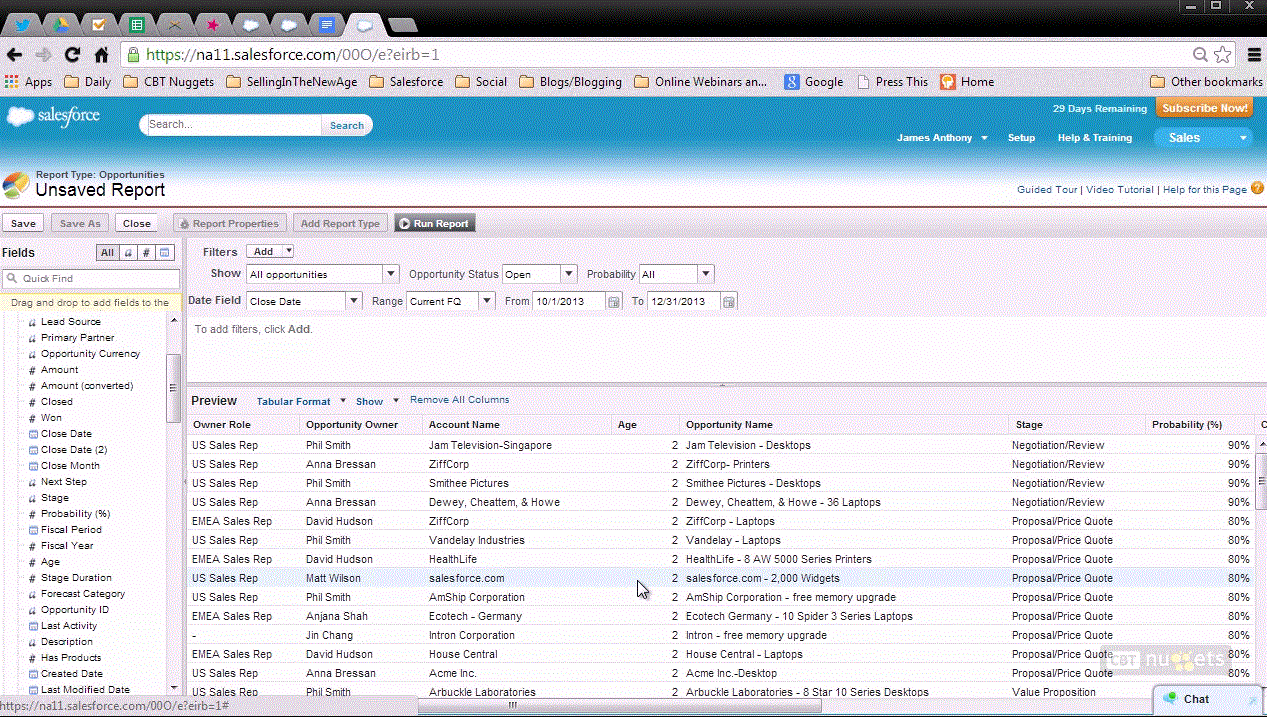The width and height of the screenshot is (1267, 717).
Task: Click the Report Properties gear button
Action: click(230, 223)
